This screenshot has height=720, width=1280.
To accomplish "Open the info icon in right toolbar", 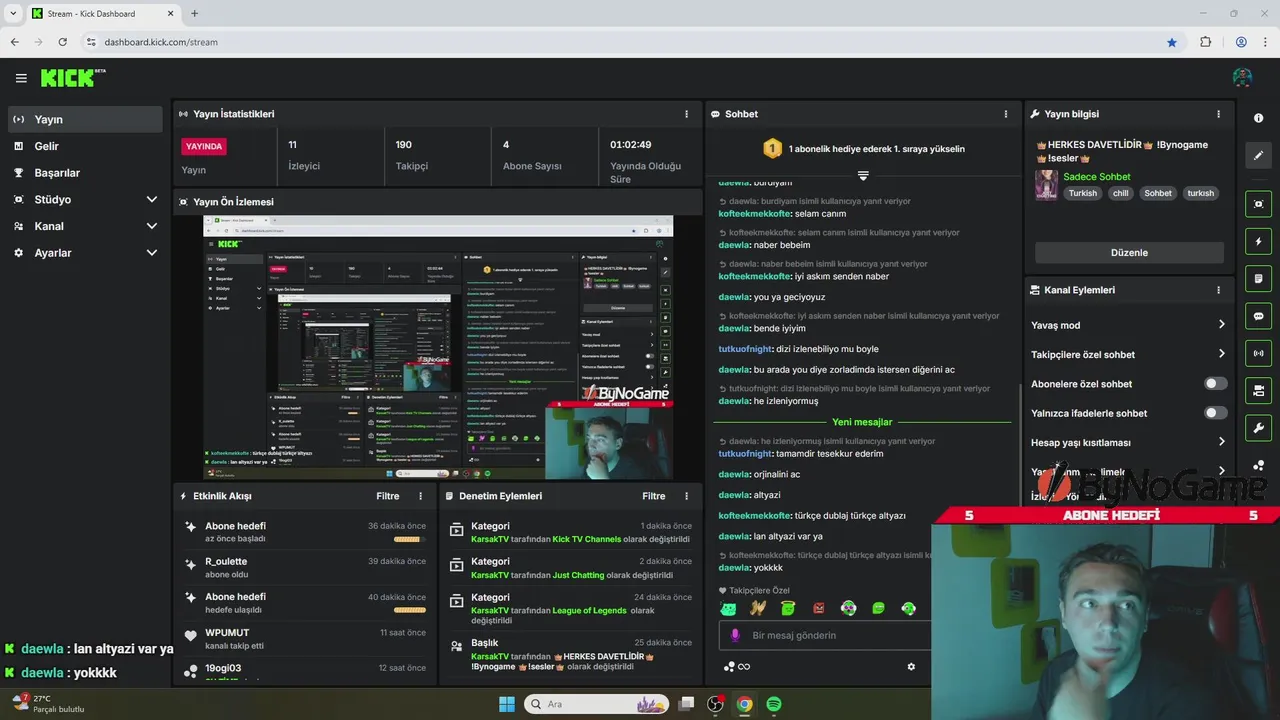I will click(x=1258, y=118).
